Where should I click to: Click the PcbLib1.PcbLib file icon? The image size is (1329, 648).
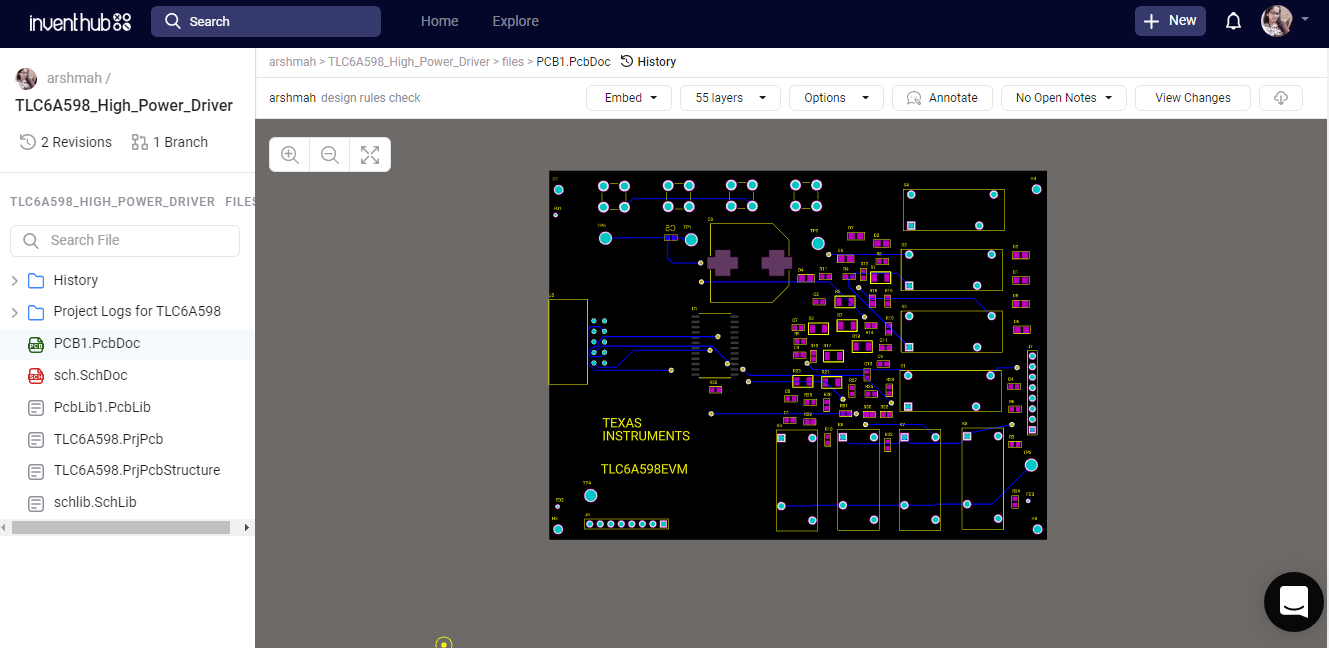point(36,408)
